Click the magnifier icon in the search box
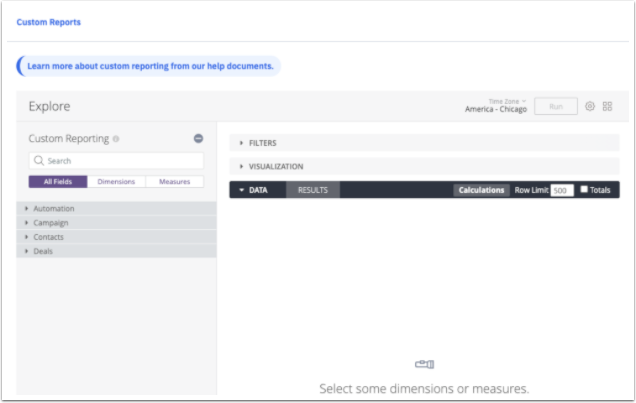This screenshot has height=403, width=636. (38, 161)
